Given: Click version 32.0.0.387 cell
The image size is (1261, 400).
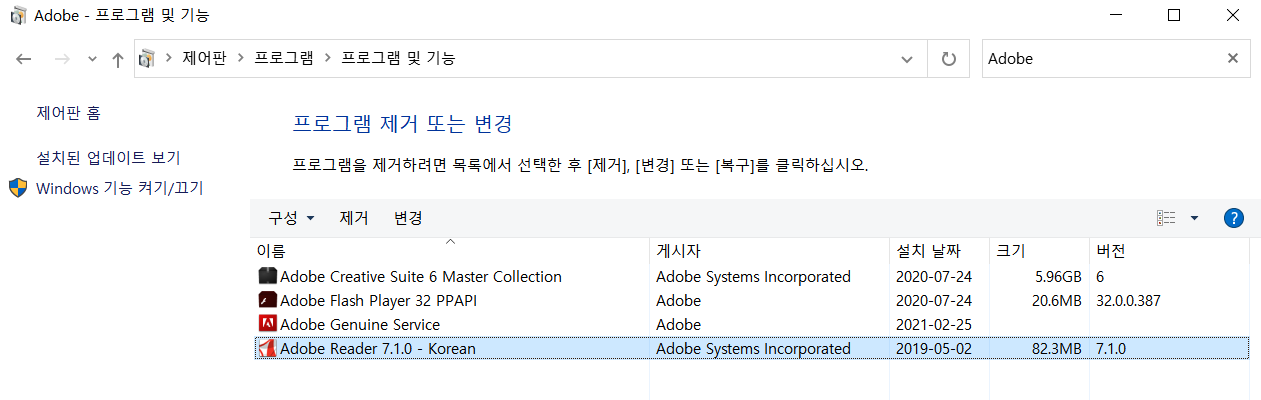Looking at the screenshot, I should click(1129, 301).
